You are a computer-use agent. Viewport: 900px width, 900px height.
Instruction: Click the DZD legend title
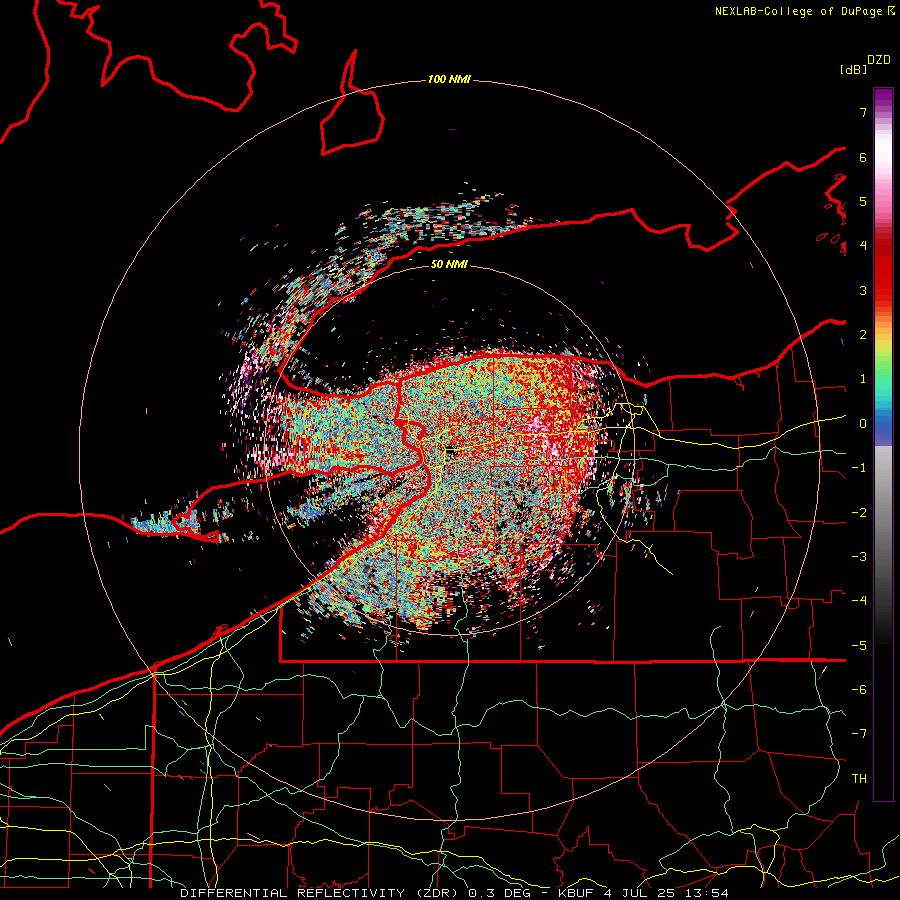[x=878, y=60]
